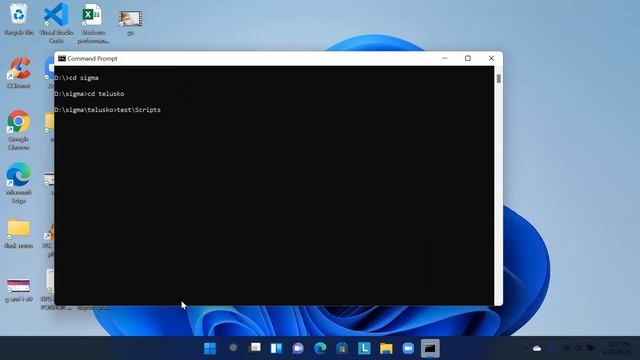
Task: Click Command Prompt title bar icon
Action: [x=62, y=58]
